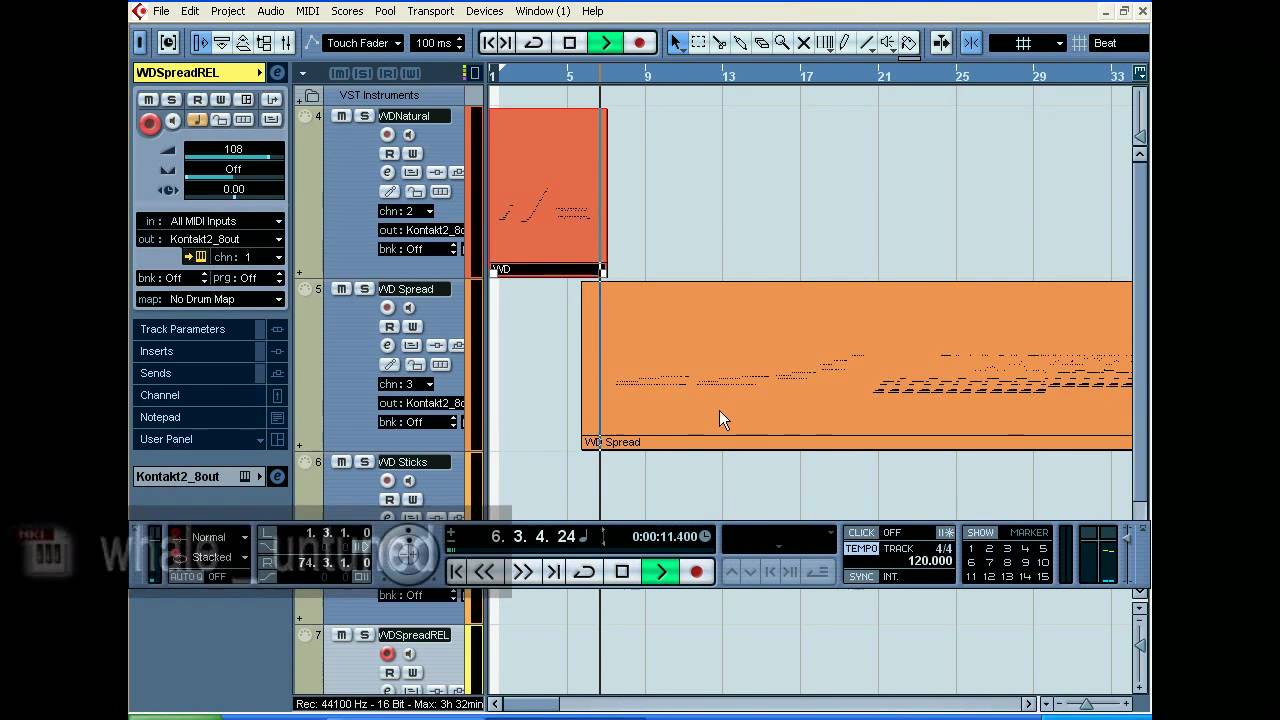
Task: Click Record on the top toolbar
Action: click(639, 43)
